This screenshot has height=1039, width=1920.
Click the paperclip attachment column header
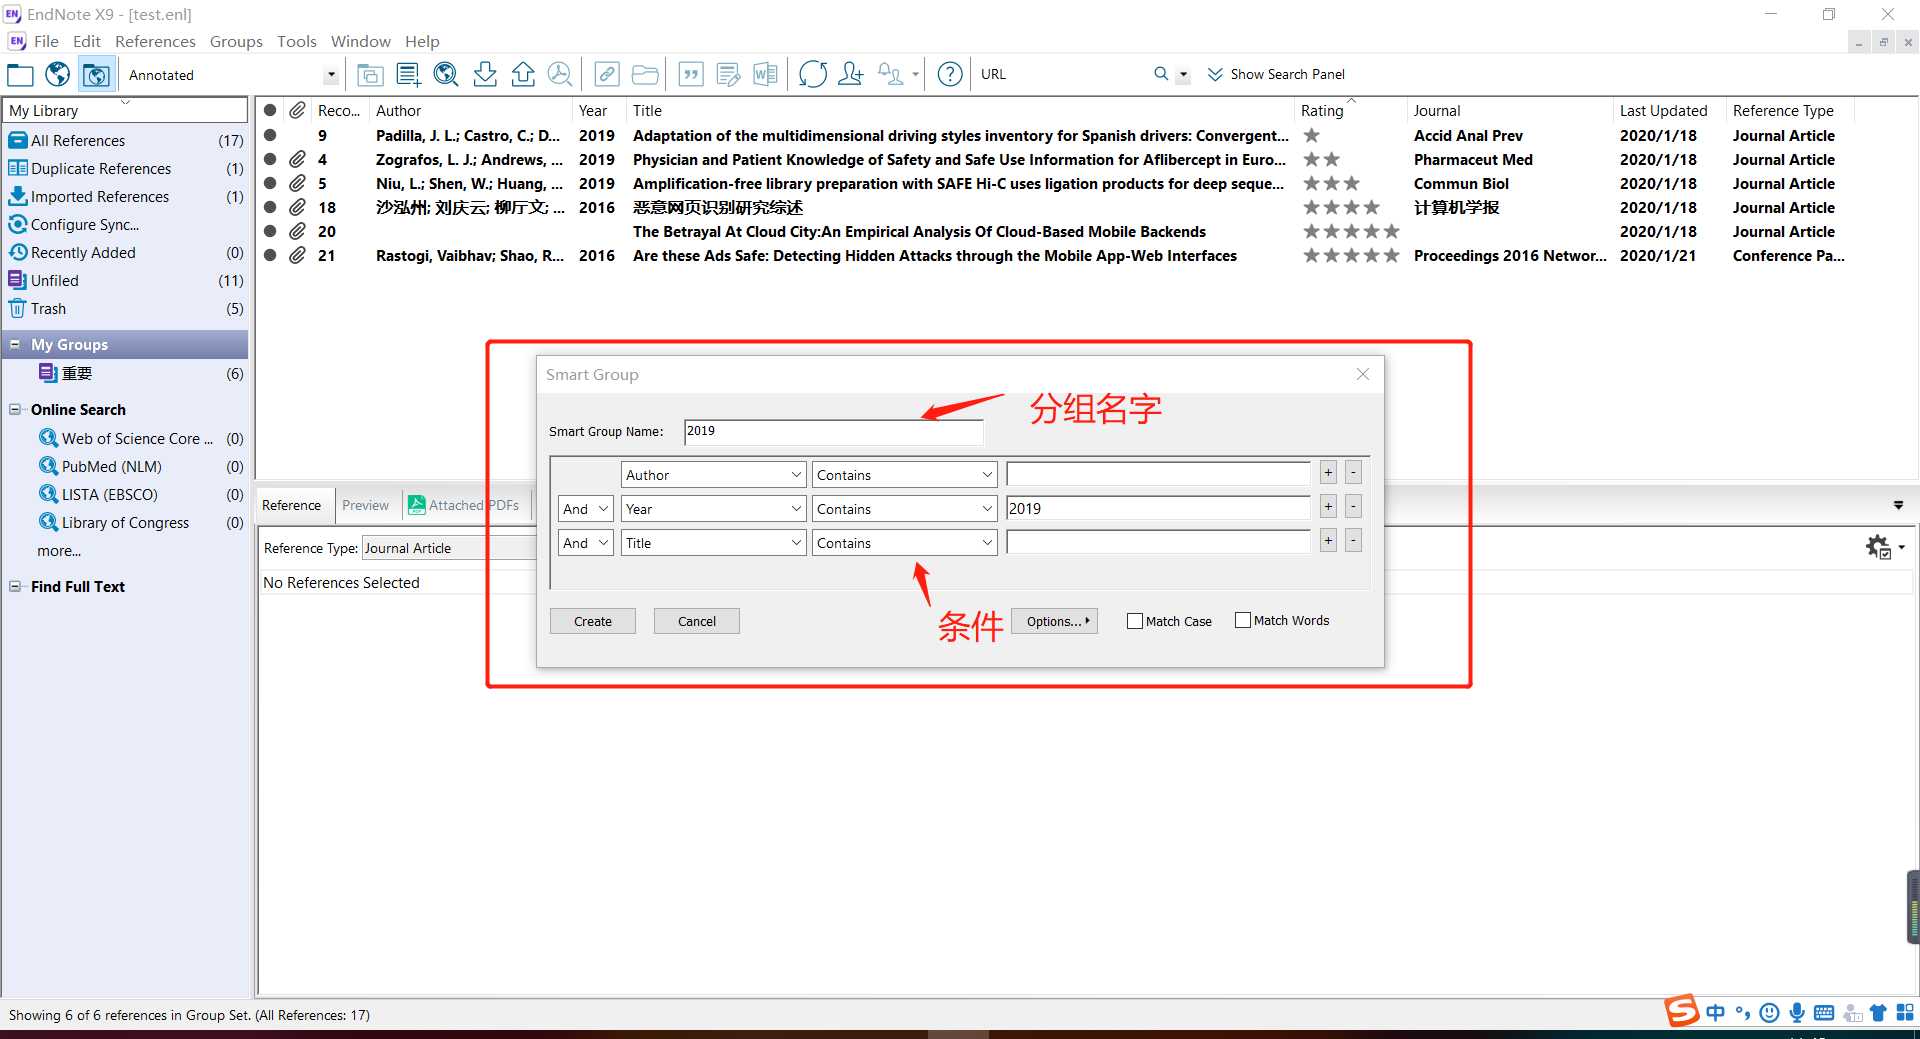[x=297, y=111]
